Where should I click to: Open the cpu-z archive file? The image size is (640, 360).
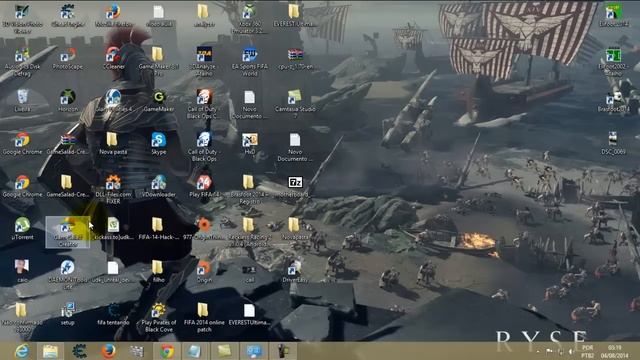[295, 58]
